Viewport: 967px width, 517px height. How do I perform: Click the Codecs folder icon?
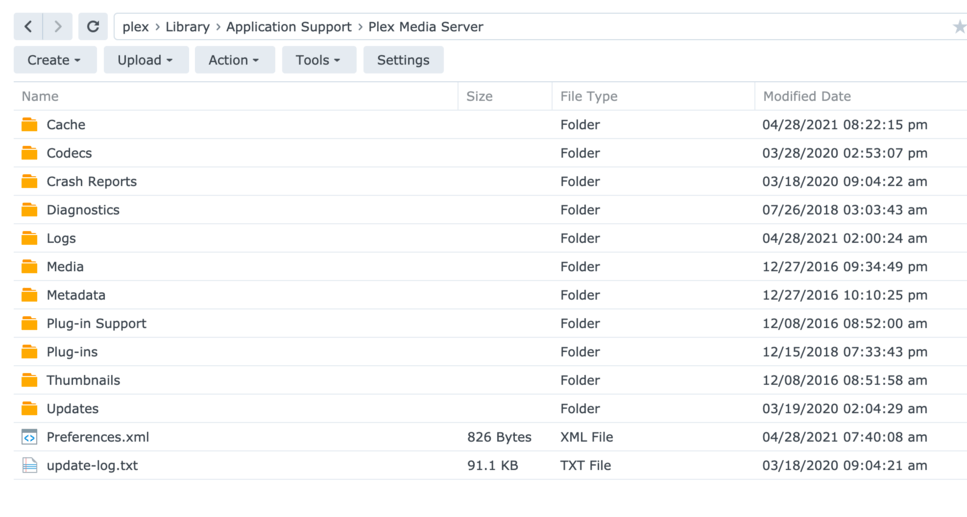pos(29,153)
